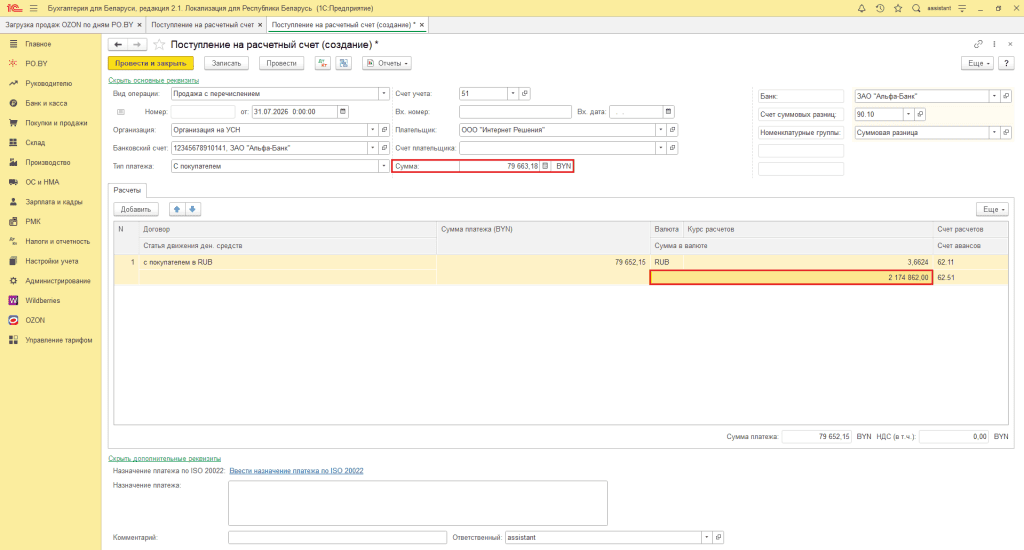This screenshot has width=1024, height=550.
Task: Show Дт/Кт postings icon
Action: (323, 63)
